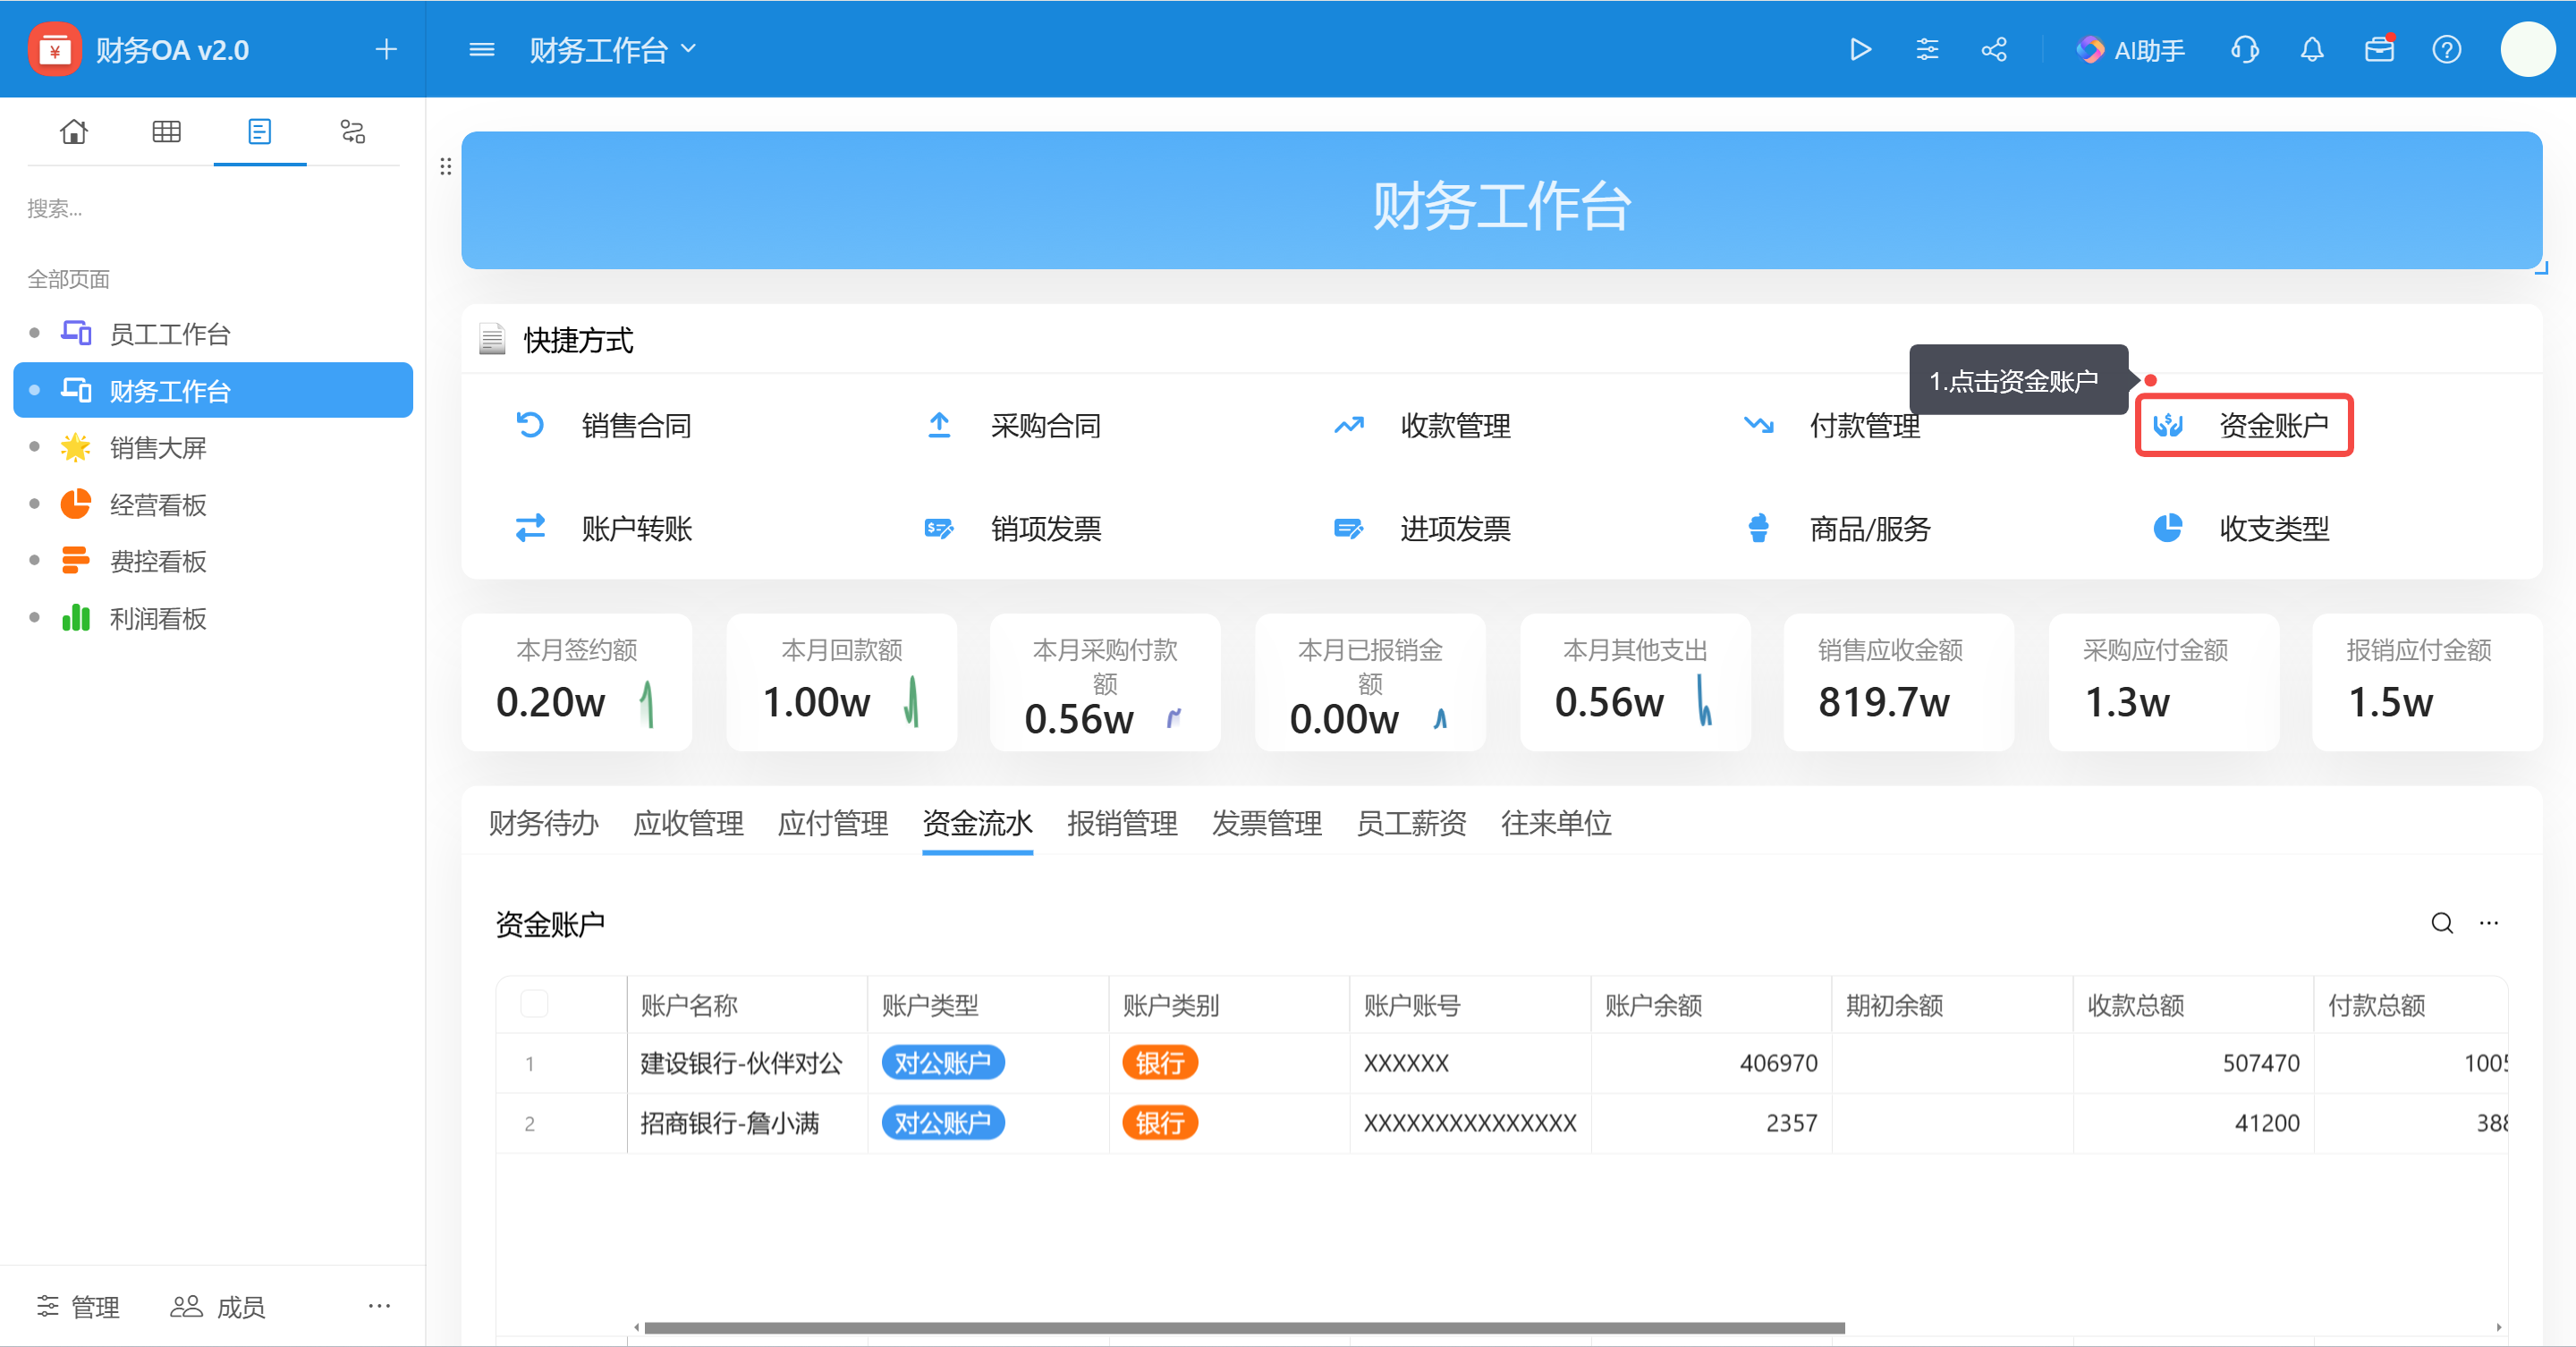Click the briefcase icon with red dot
This screenshot has height=1347, width=2576.
tap(2379, 49)
